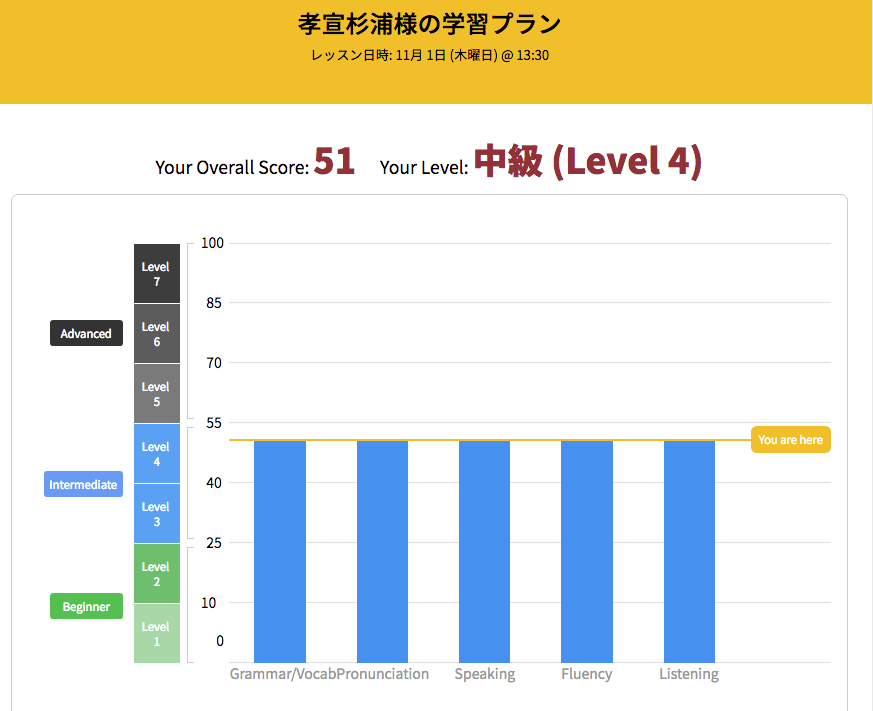873x711 pixels.
Task: Select the Fluency blue bar
Action: 586,550
